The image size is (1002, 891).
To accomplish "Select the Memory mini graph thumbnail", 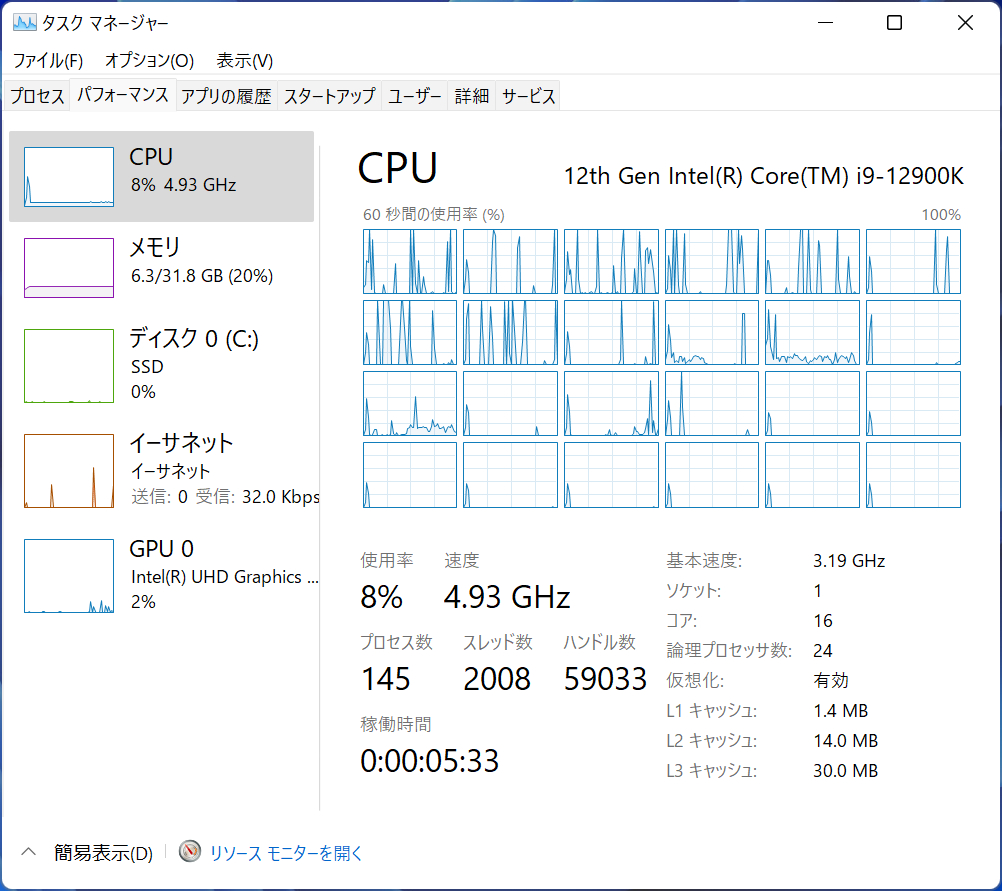I will point(69,267).
